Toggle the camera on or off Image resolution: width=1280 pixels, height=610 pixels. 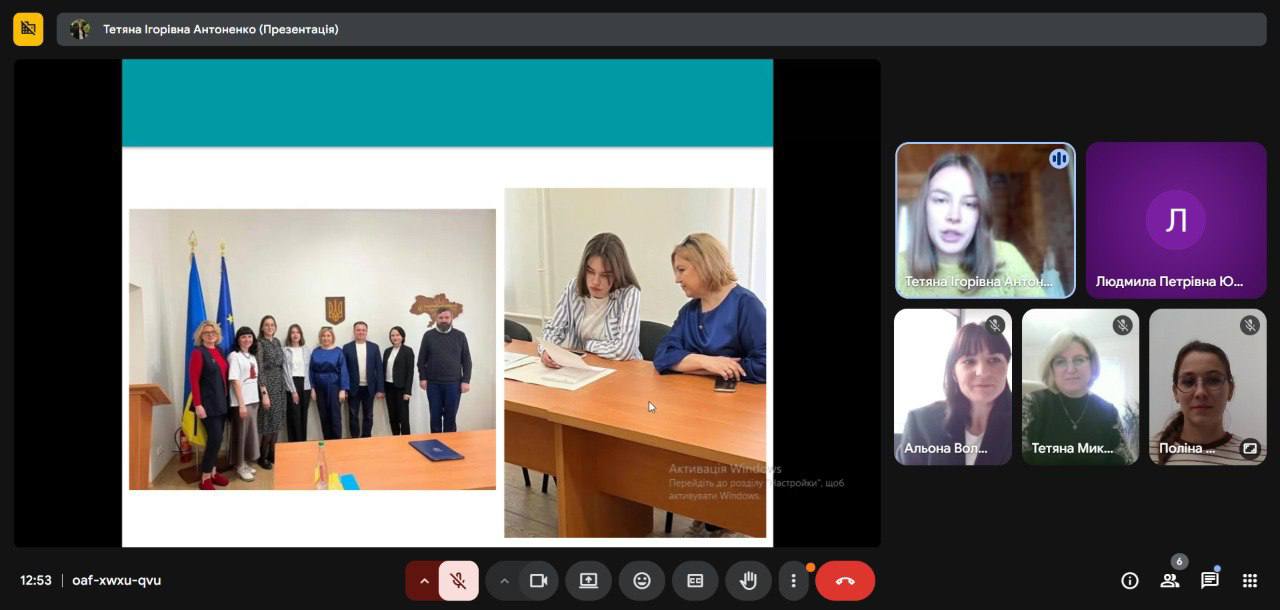click(538, 581)
